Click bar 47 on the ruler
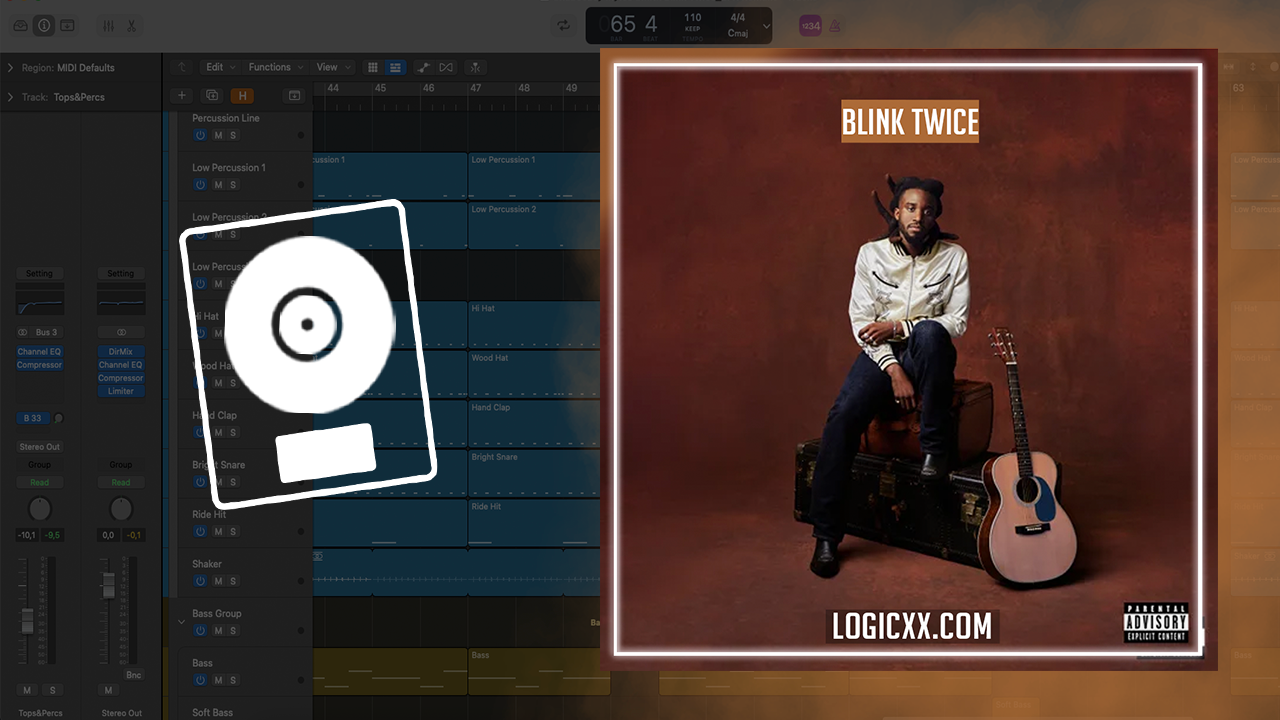Image resolution: width=1280 pixels, height=720 pixels. [x=476, y=88]
